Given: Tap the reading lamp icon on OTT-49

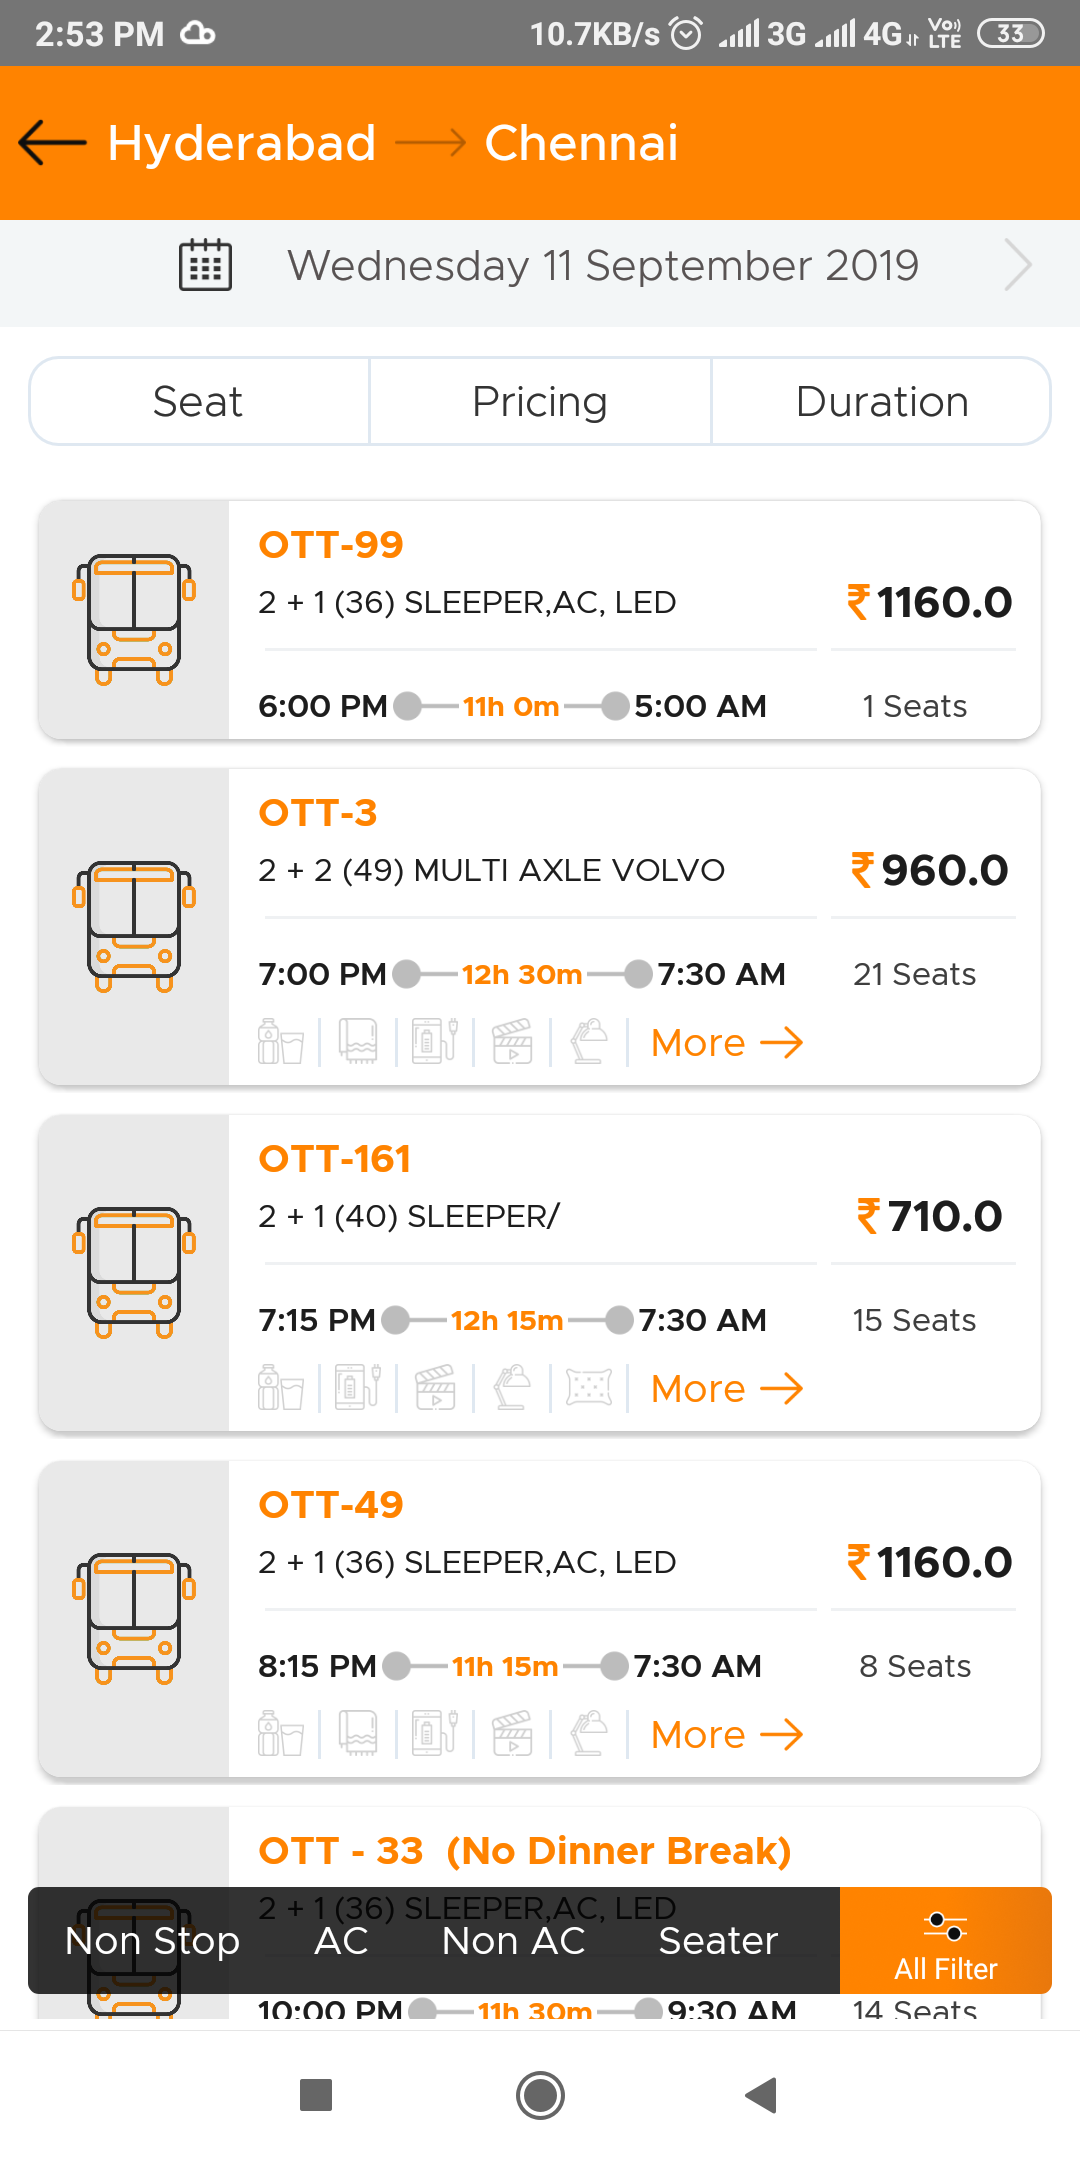Looking at the screenshot, I should 589,1734.
